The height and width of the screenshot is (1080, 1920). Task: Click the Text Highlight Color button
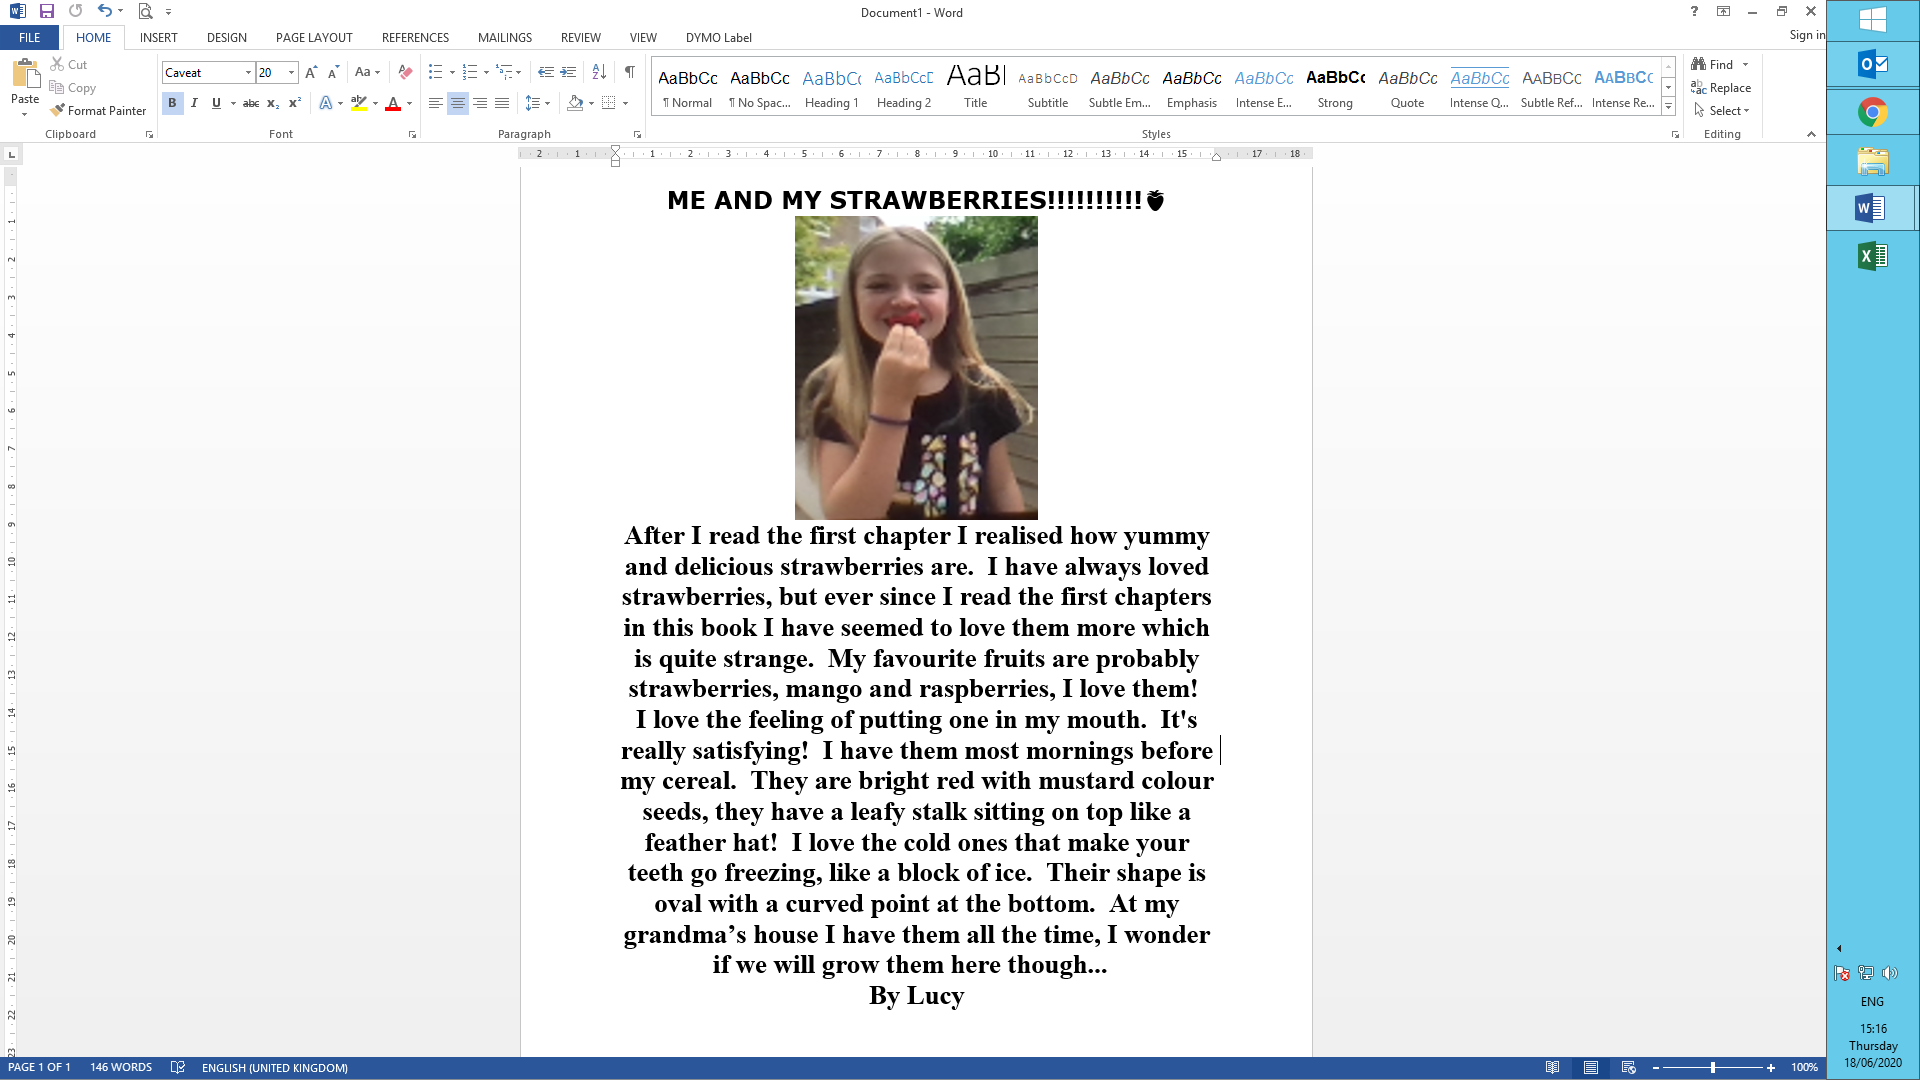[x=359, y=103]
